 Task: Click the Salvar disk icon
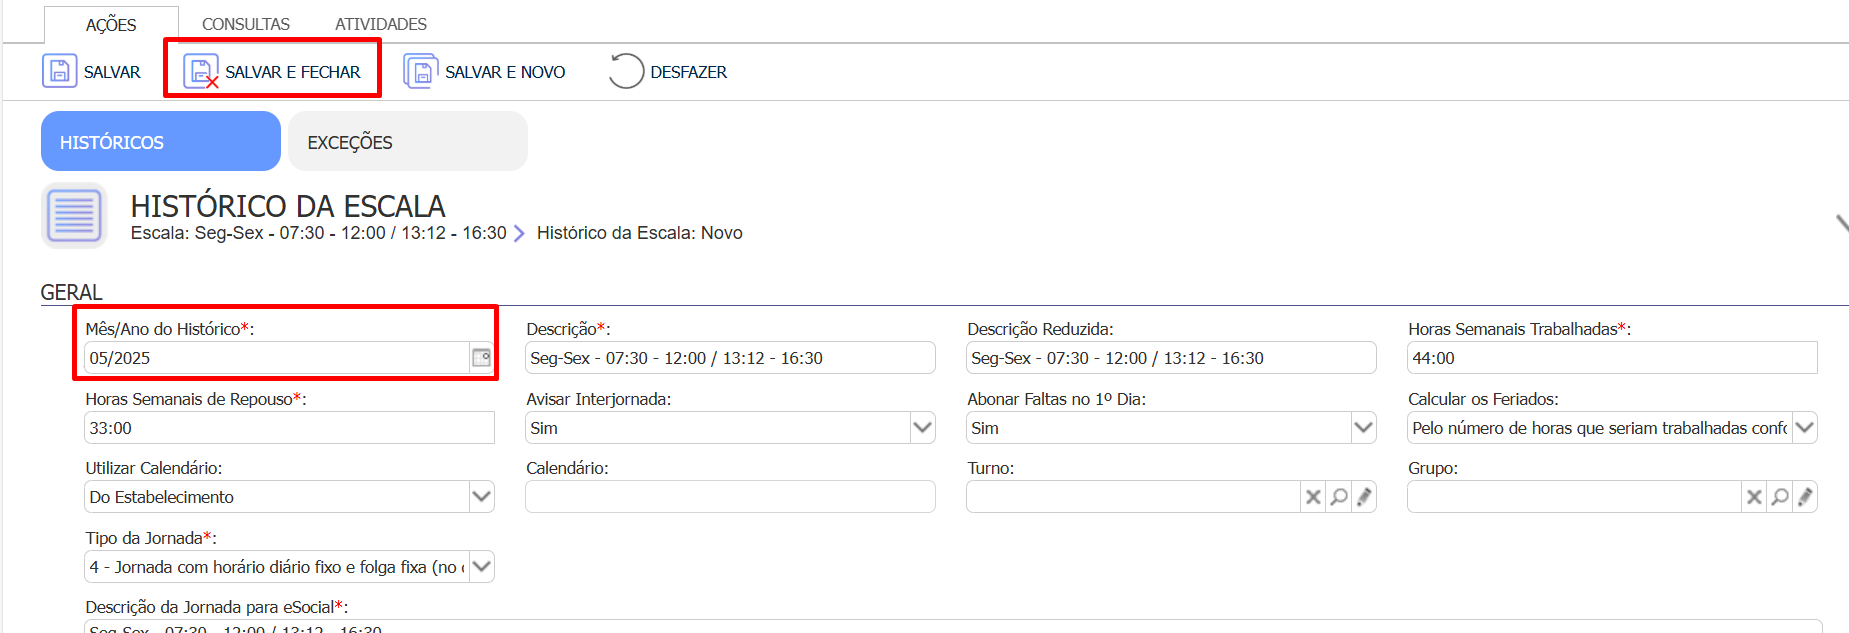tap(59, 72)
